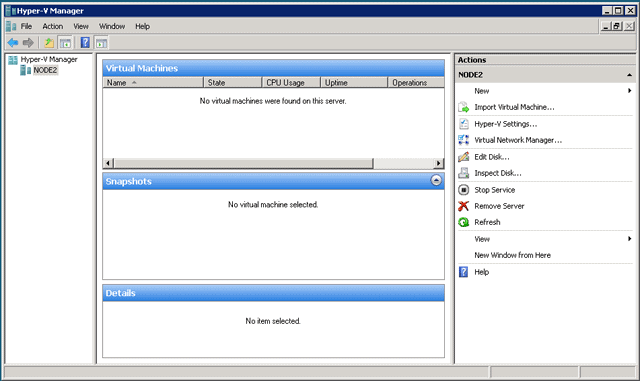Click the NODE2 heading in Actions pane
Screen dimensions: 640x381
click(x=470, y=75)
